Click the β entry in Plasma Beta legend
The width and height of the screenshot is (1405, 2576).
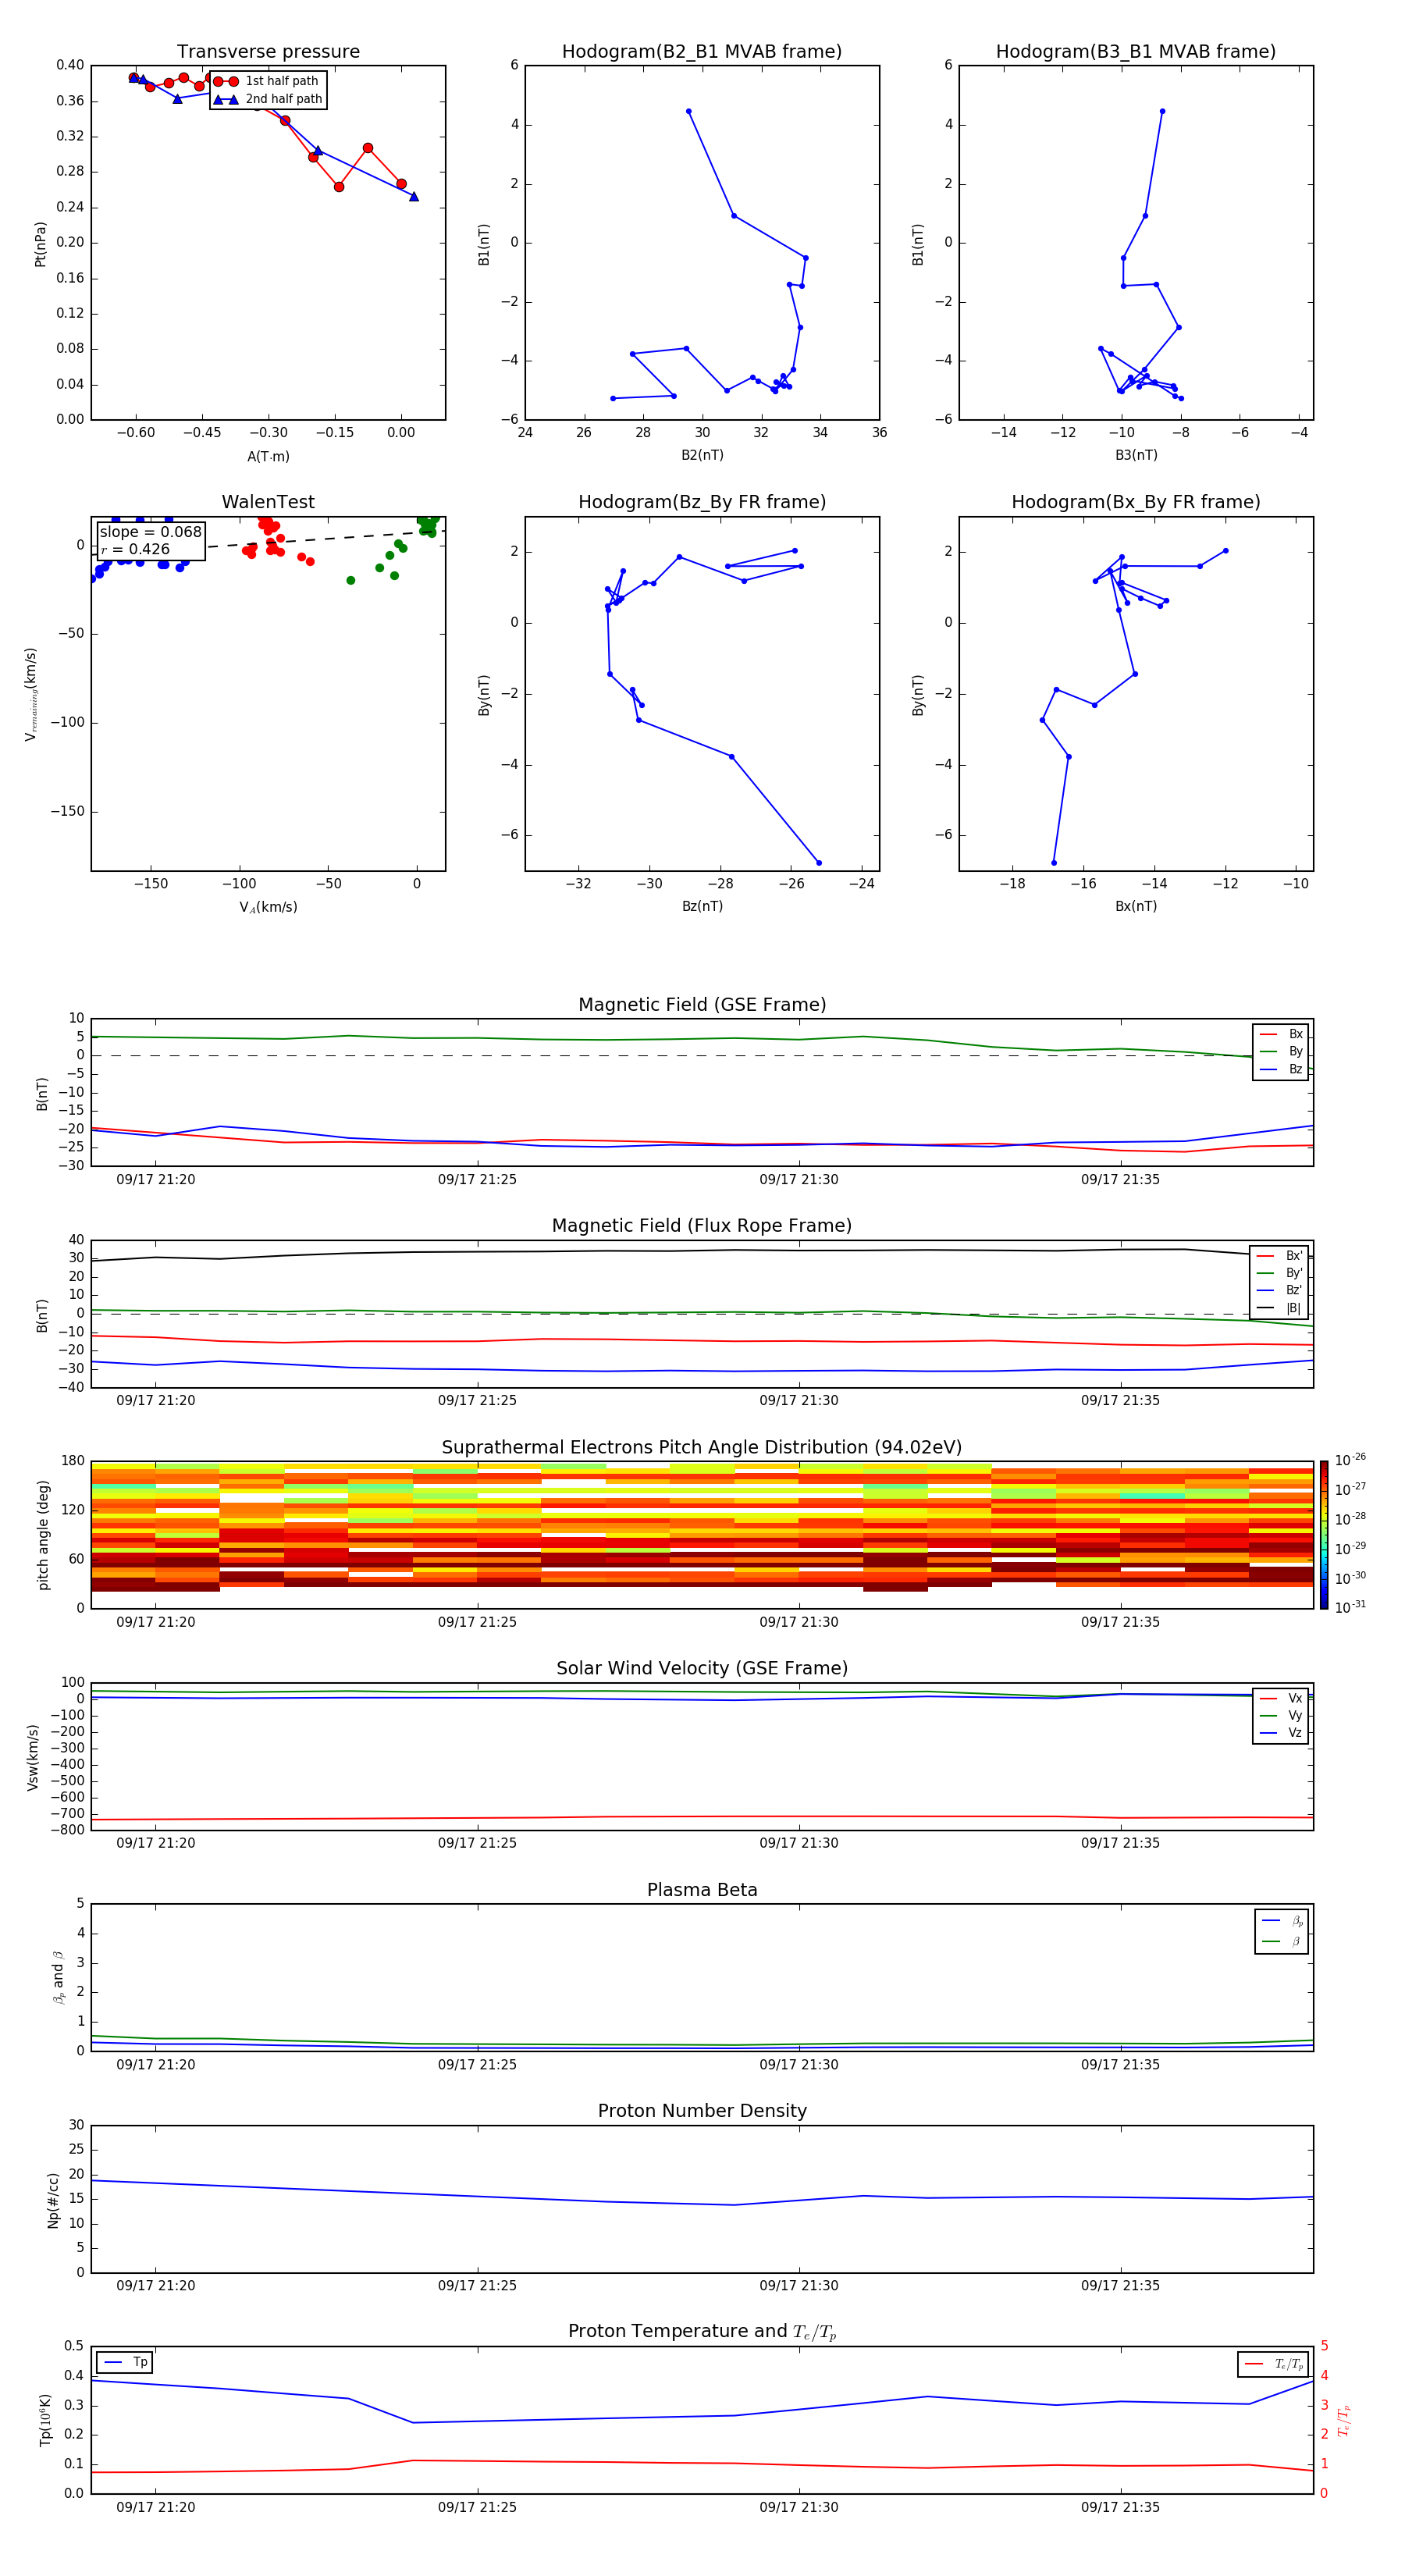(1282, 1941)
